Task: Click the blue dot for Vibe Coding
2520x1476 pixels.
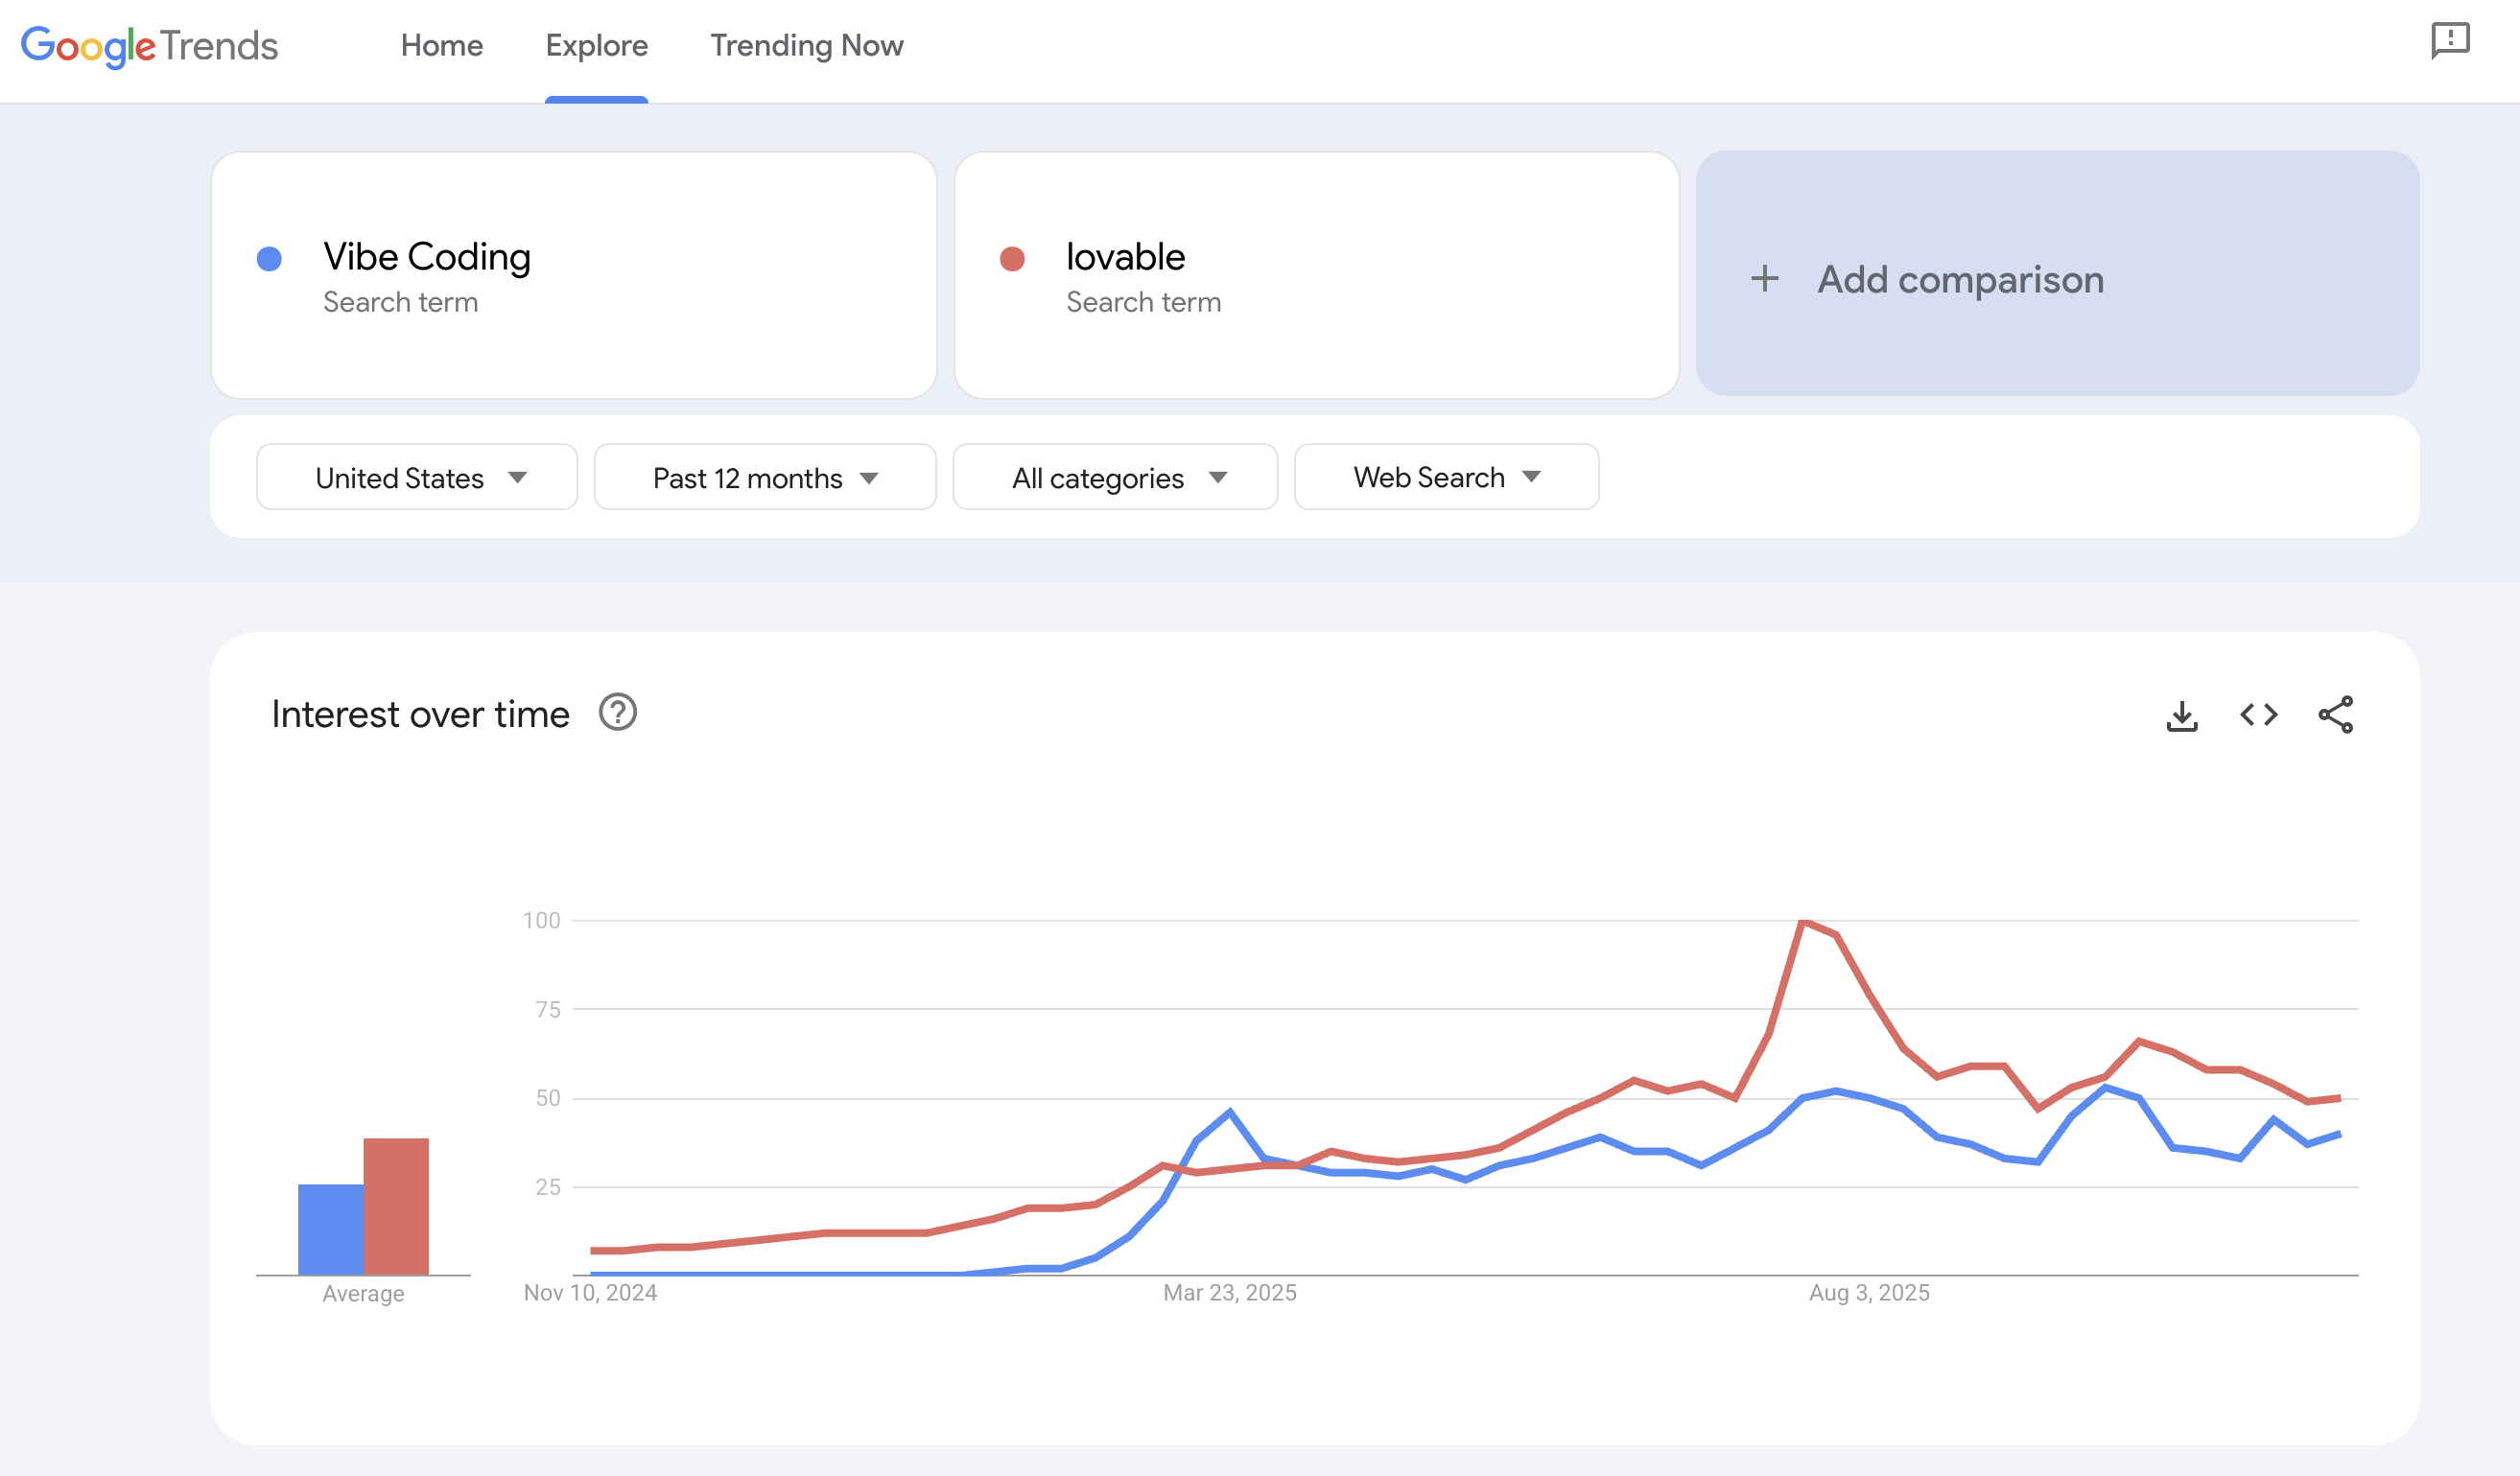Action: [268, 258]
